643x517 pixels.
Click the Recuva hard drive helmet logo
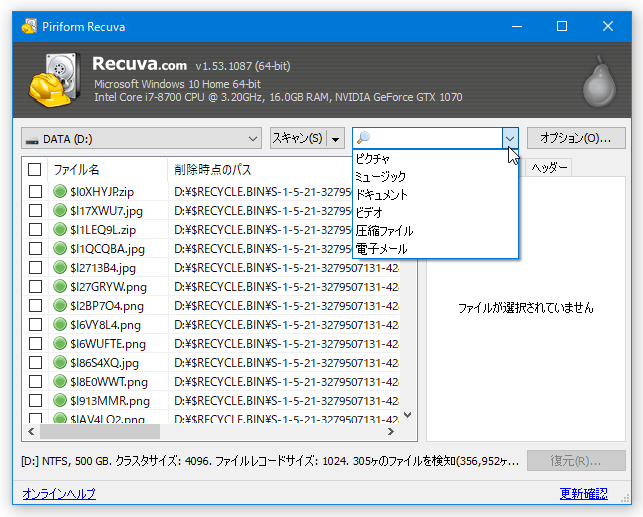click(x=55, y=80)
